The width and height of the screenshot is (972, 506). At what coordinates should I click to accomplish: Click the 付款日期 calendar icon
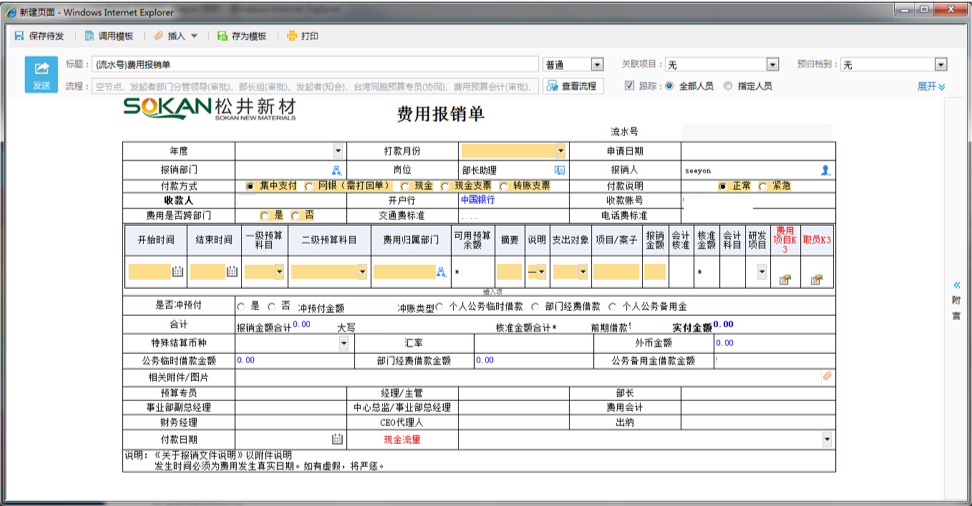click(x=337, y=439)
